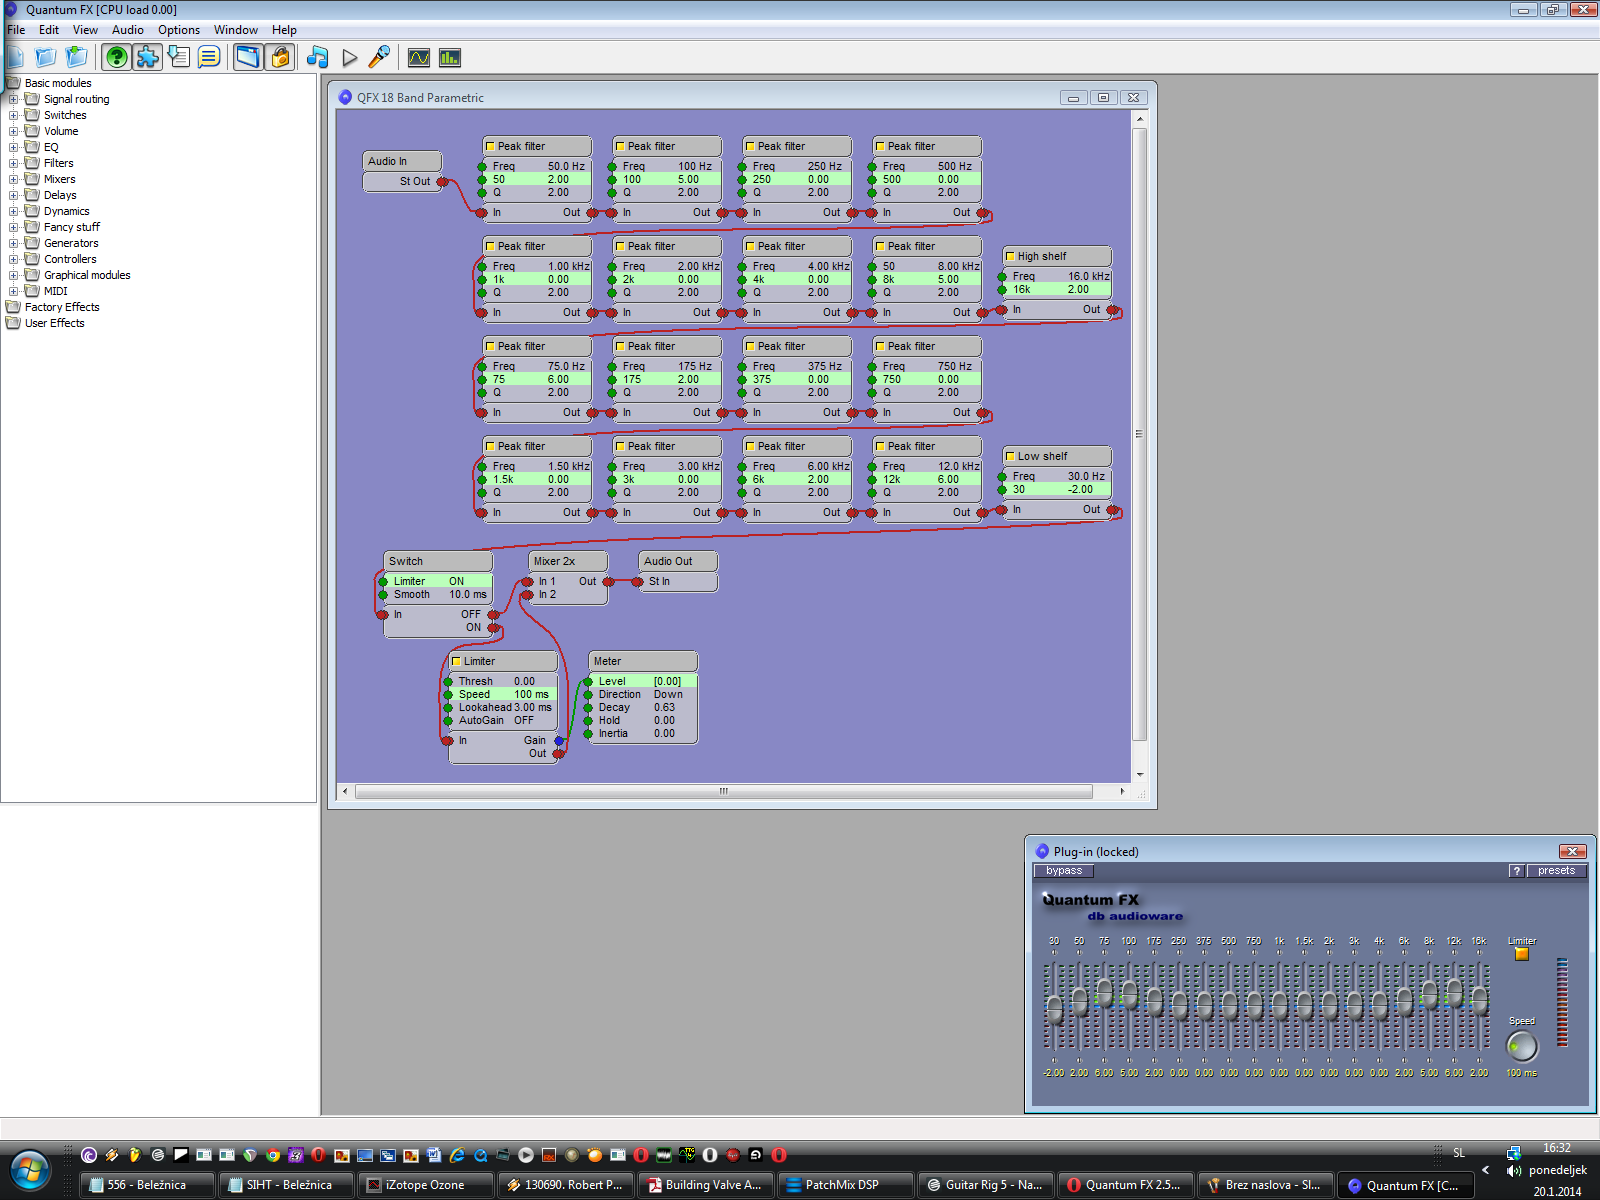Screen dimensions: 1600x1200
Task: Click Direction Down value in Meter module
Action: (668, 694)
